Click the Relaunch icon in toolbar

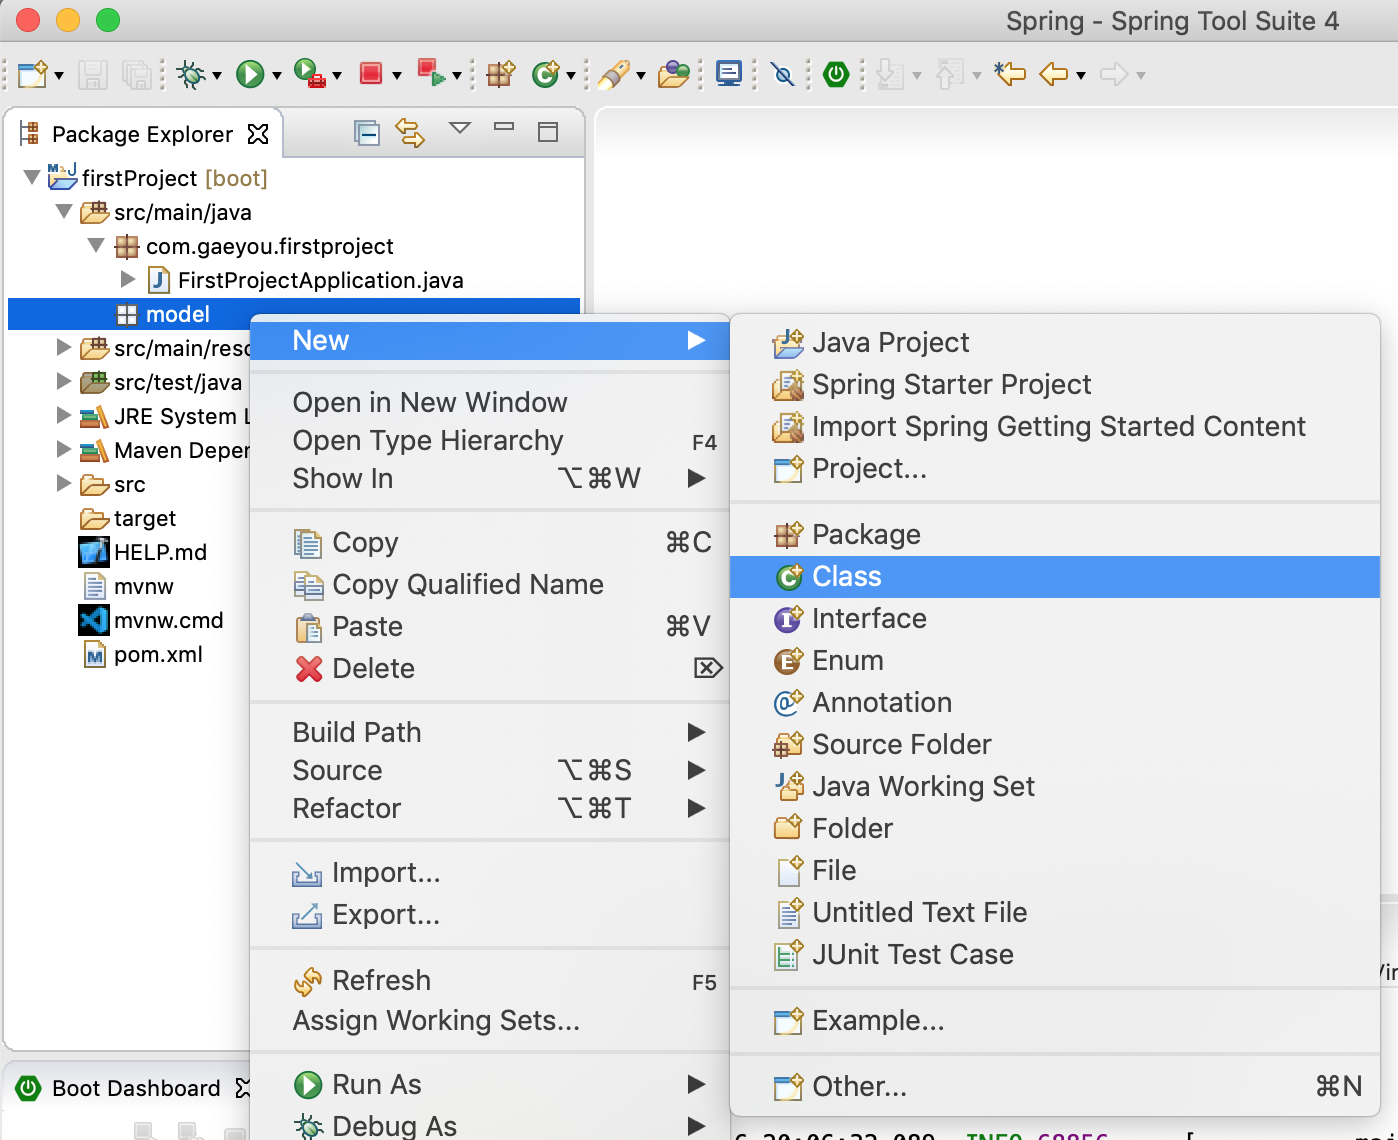(431, 73)
